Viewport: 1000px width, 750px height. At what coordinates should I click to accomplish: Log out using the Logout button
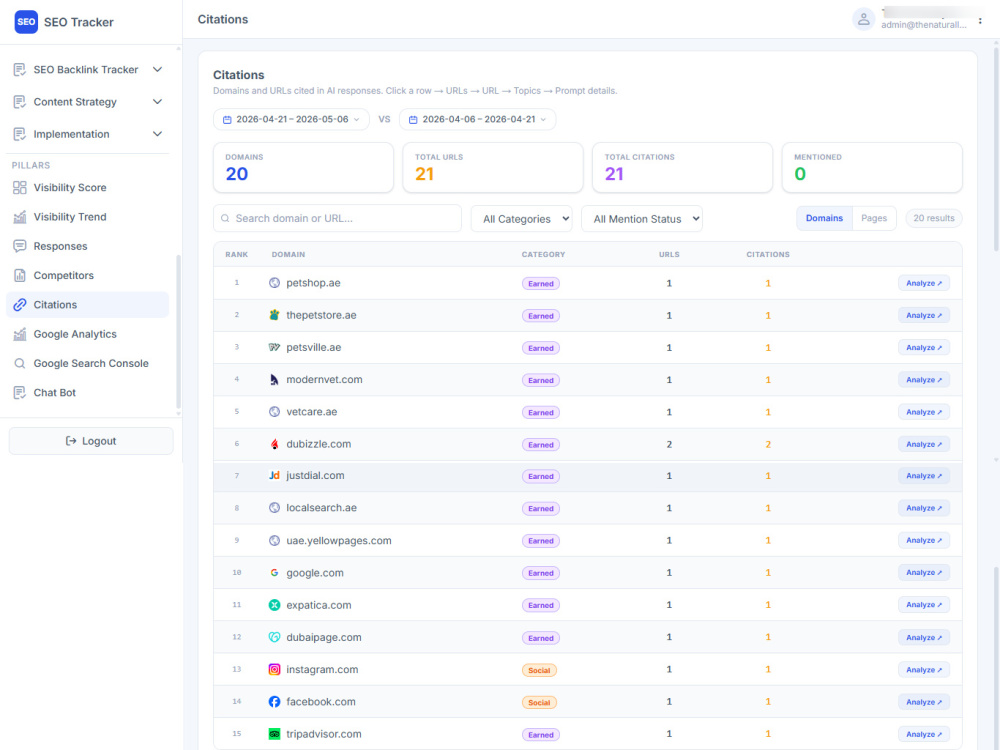[91, 441]
